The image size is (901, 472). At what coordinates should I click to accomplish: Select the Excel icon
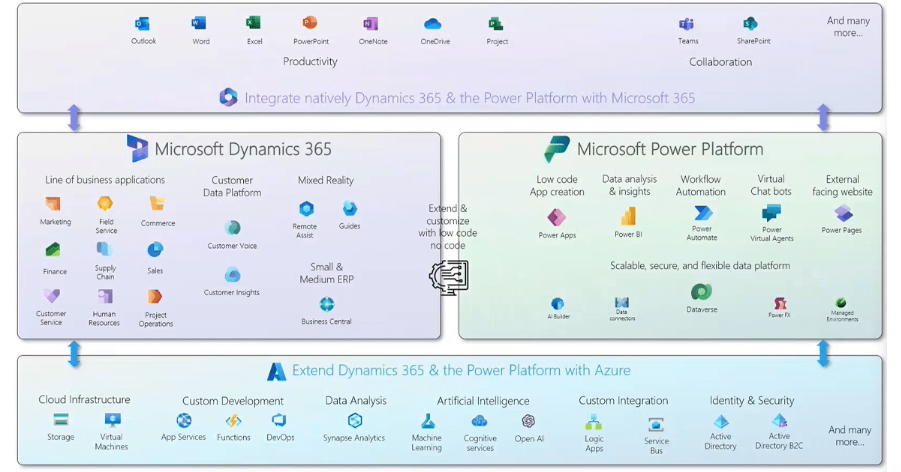254,24
